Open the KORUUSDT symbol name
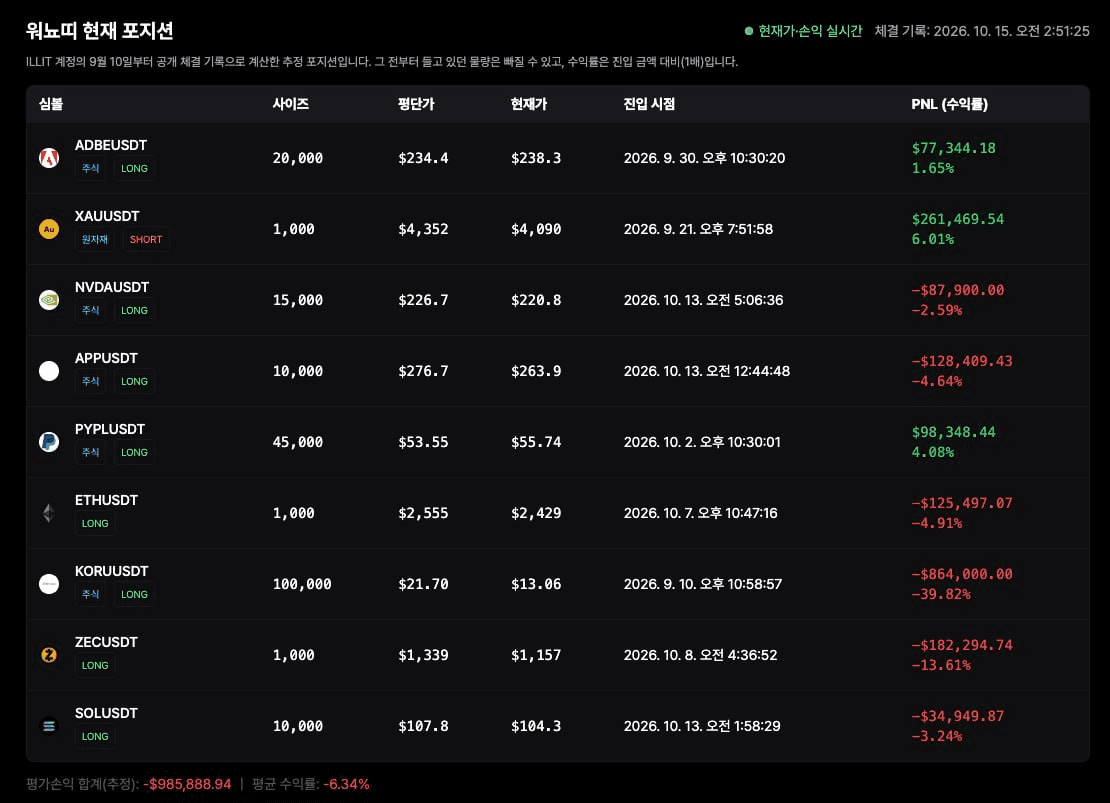1110x803 pixels. [x=112, y=571]
